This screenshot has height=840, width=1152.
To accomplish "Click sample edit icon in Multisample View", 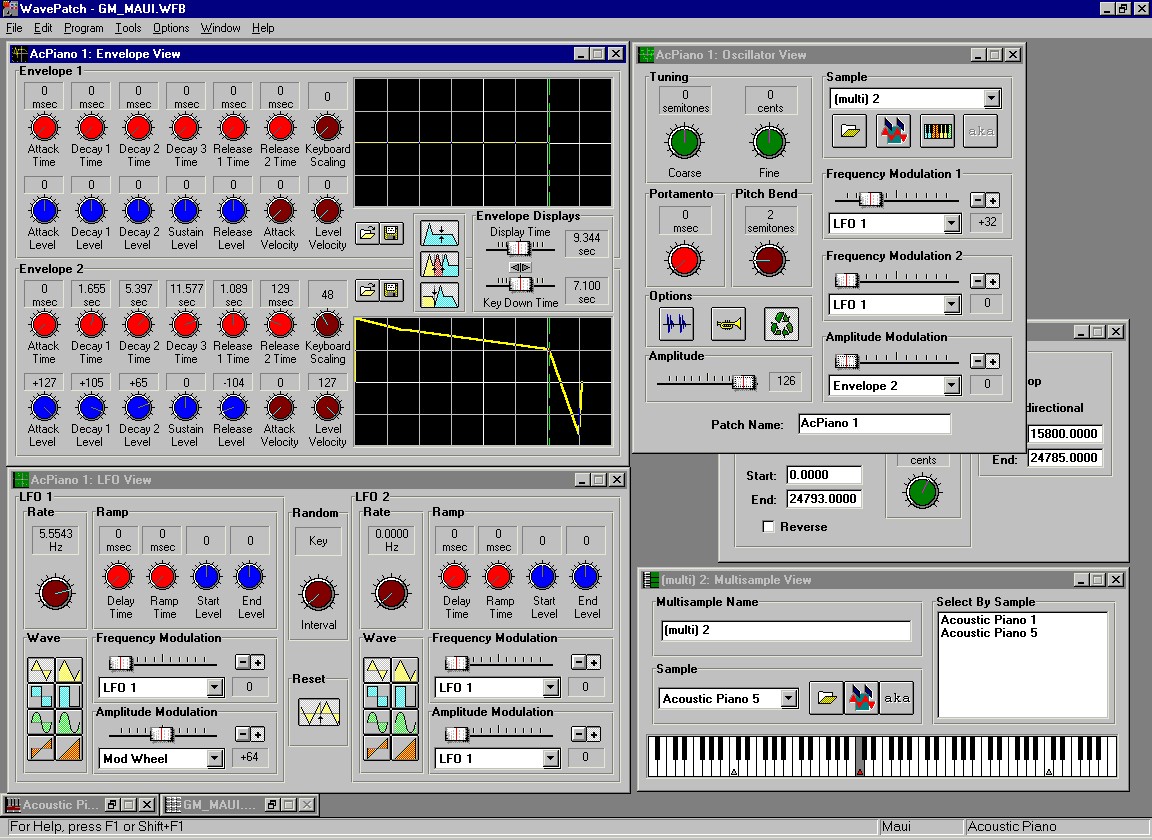I will pyautogui.click(x=861, y=697).
